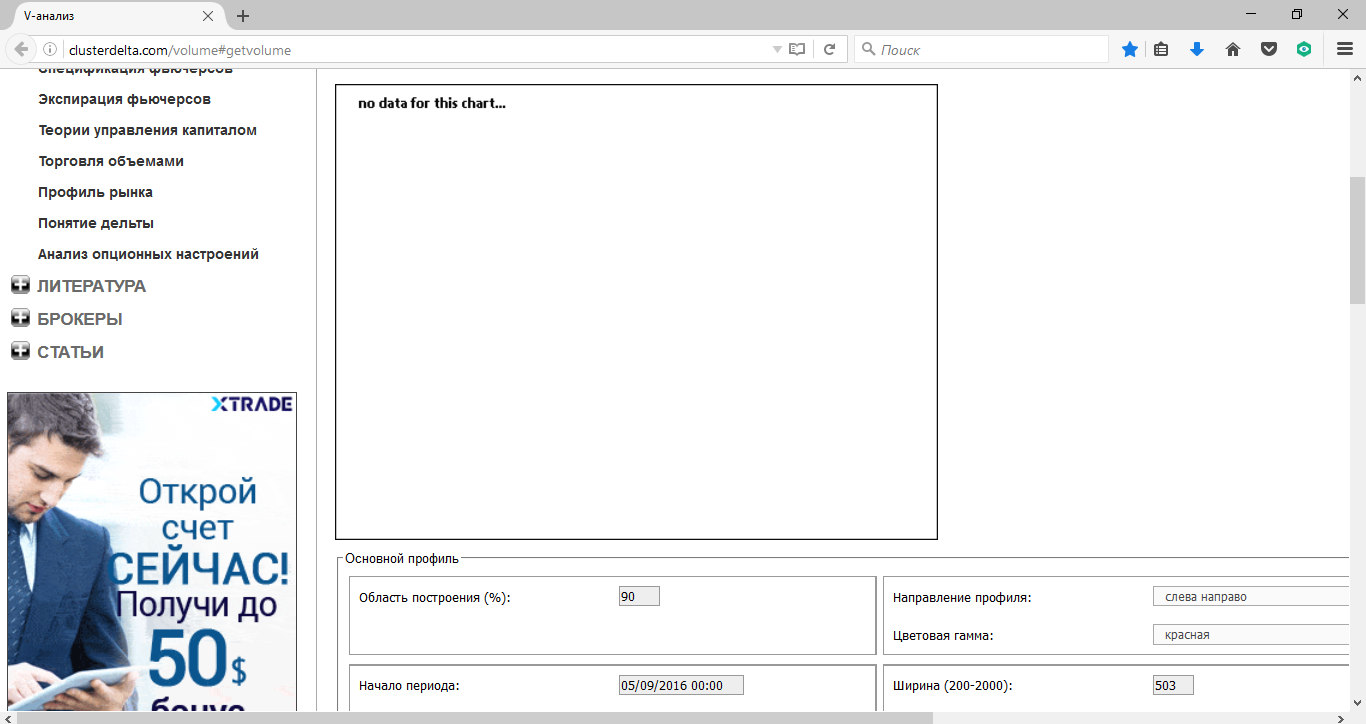Expand the БРОКЕРЫ section plus icon

pos(20,318)
